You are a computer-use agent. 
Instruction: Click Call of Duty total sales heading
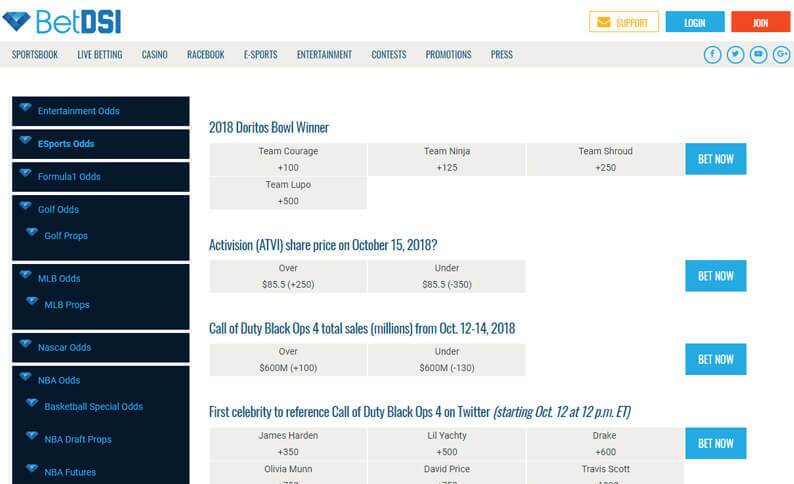click(x=362, y=329)
